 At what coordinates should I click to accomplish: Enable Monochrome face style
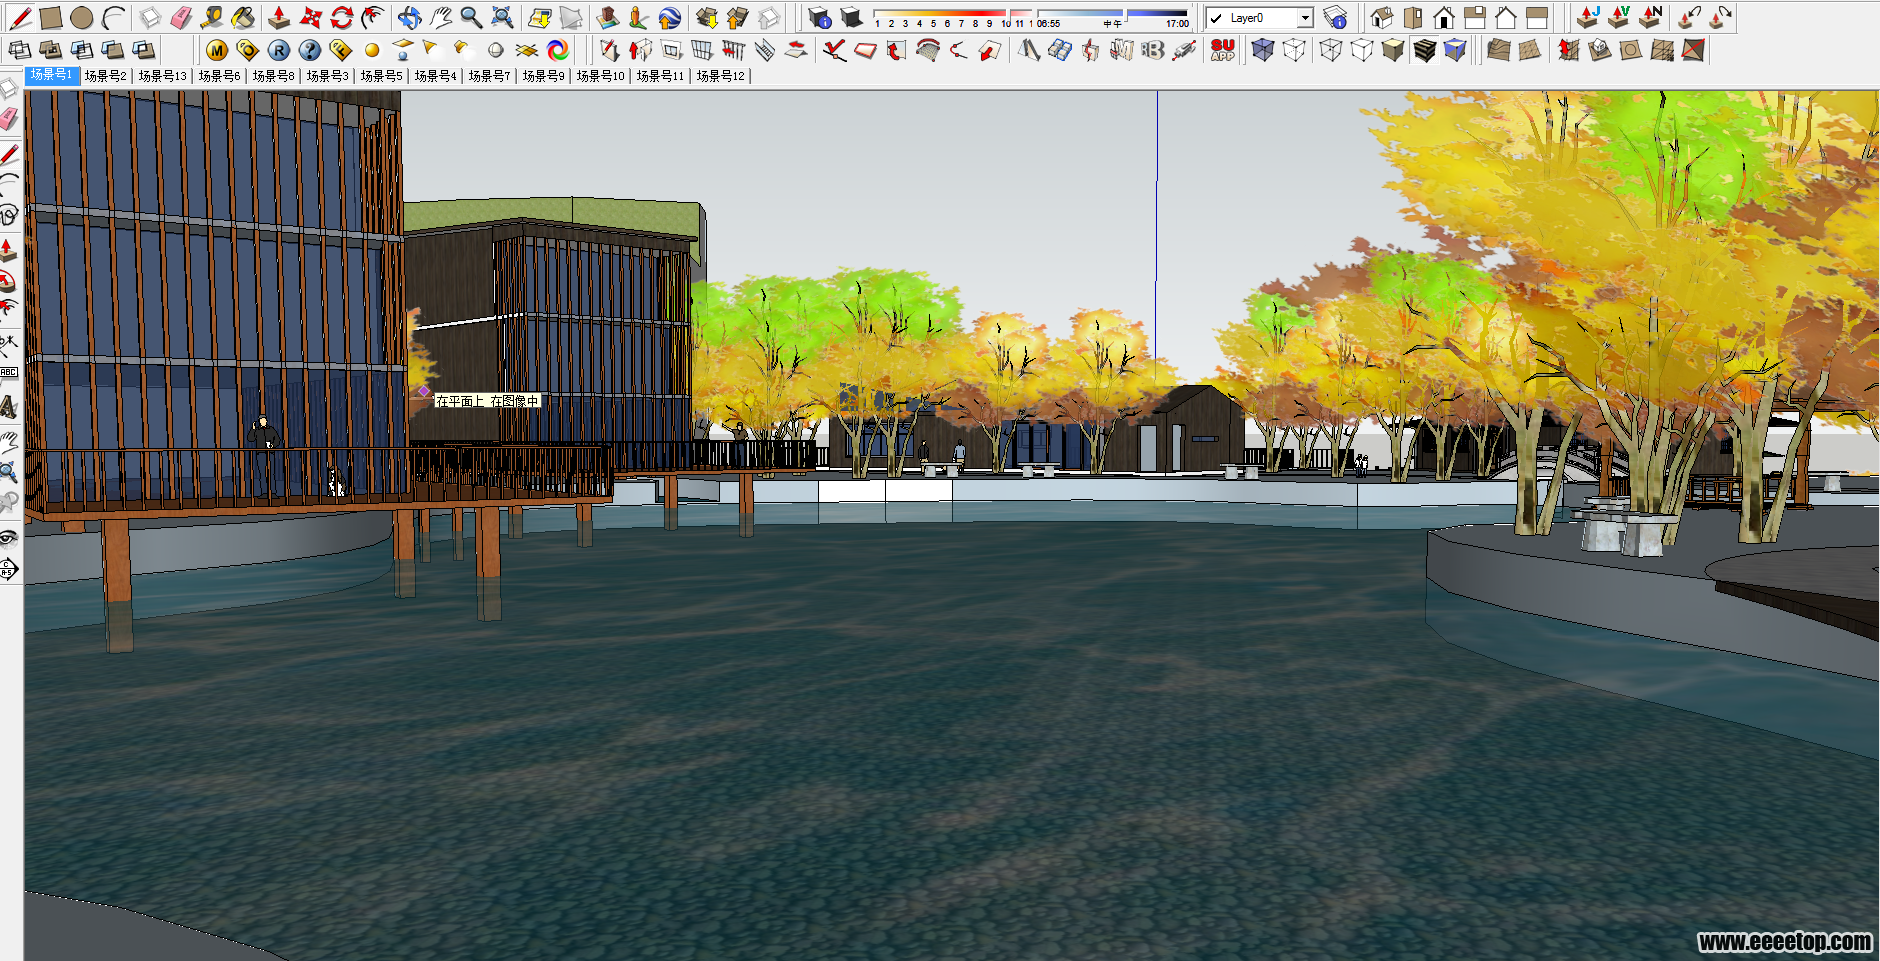(1455, 50)
